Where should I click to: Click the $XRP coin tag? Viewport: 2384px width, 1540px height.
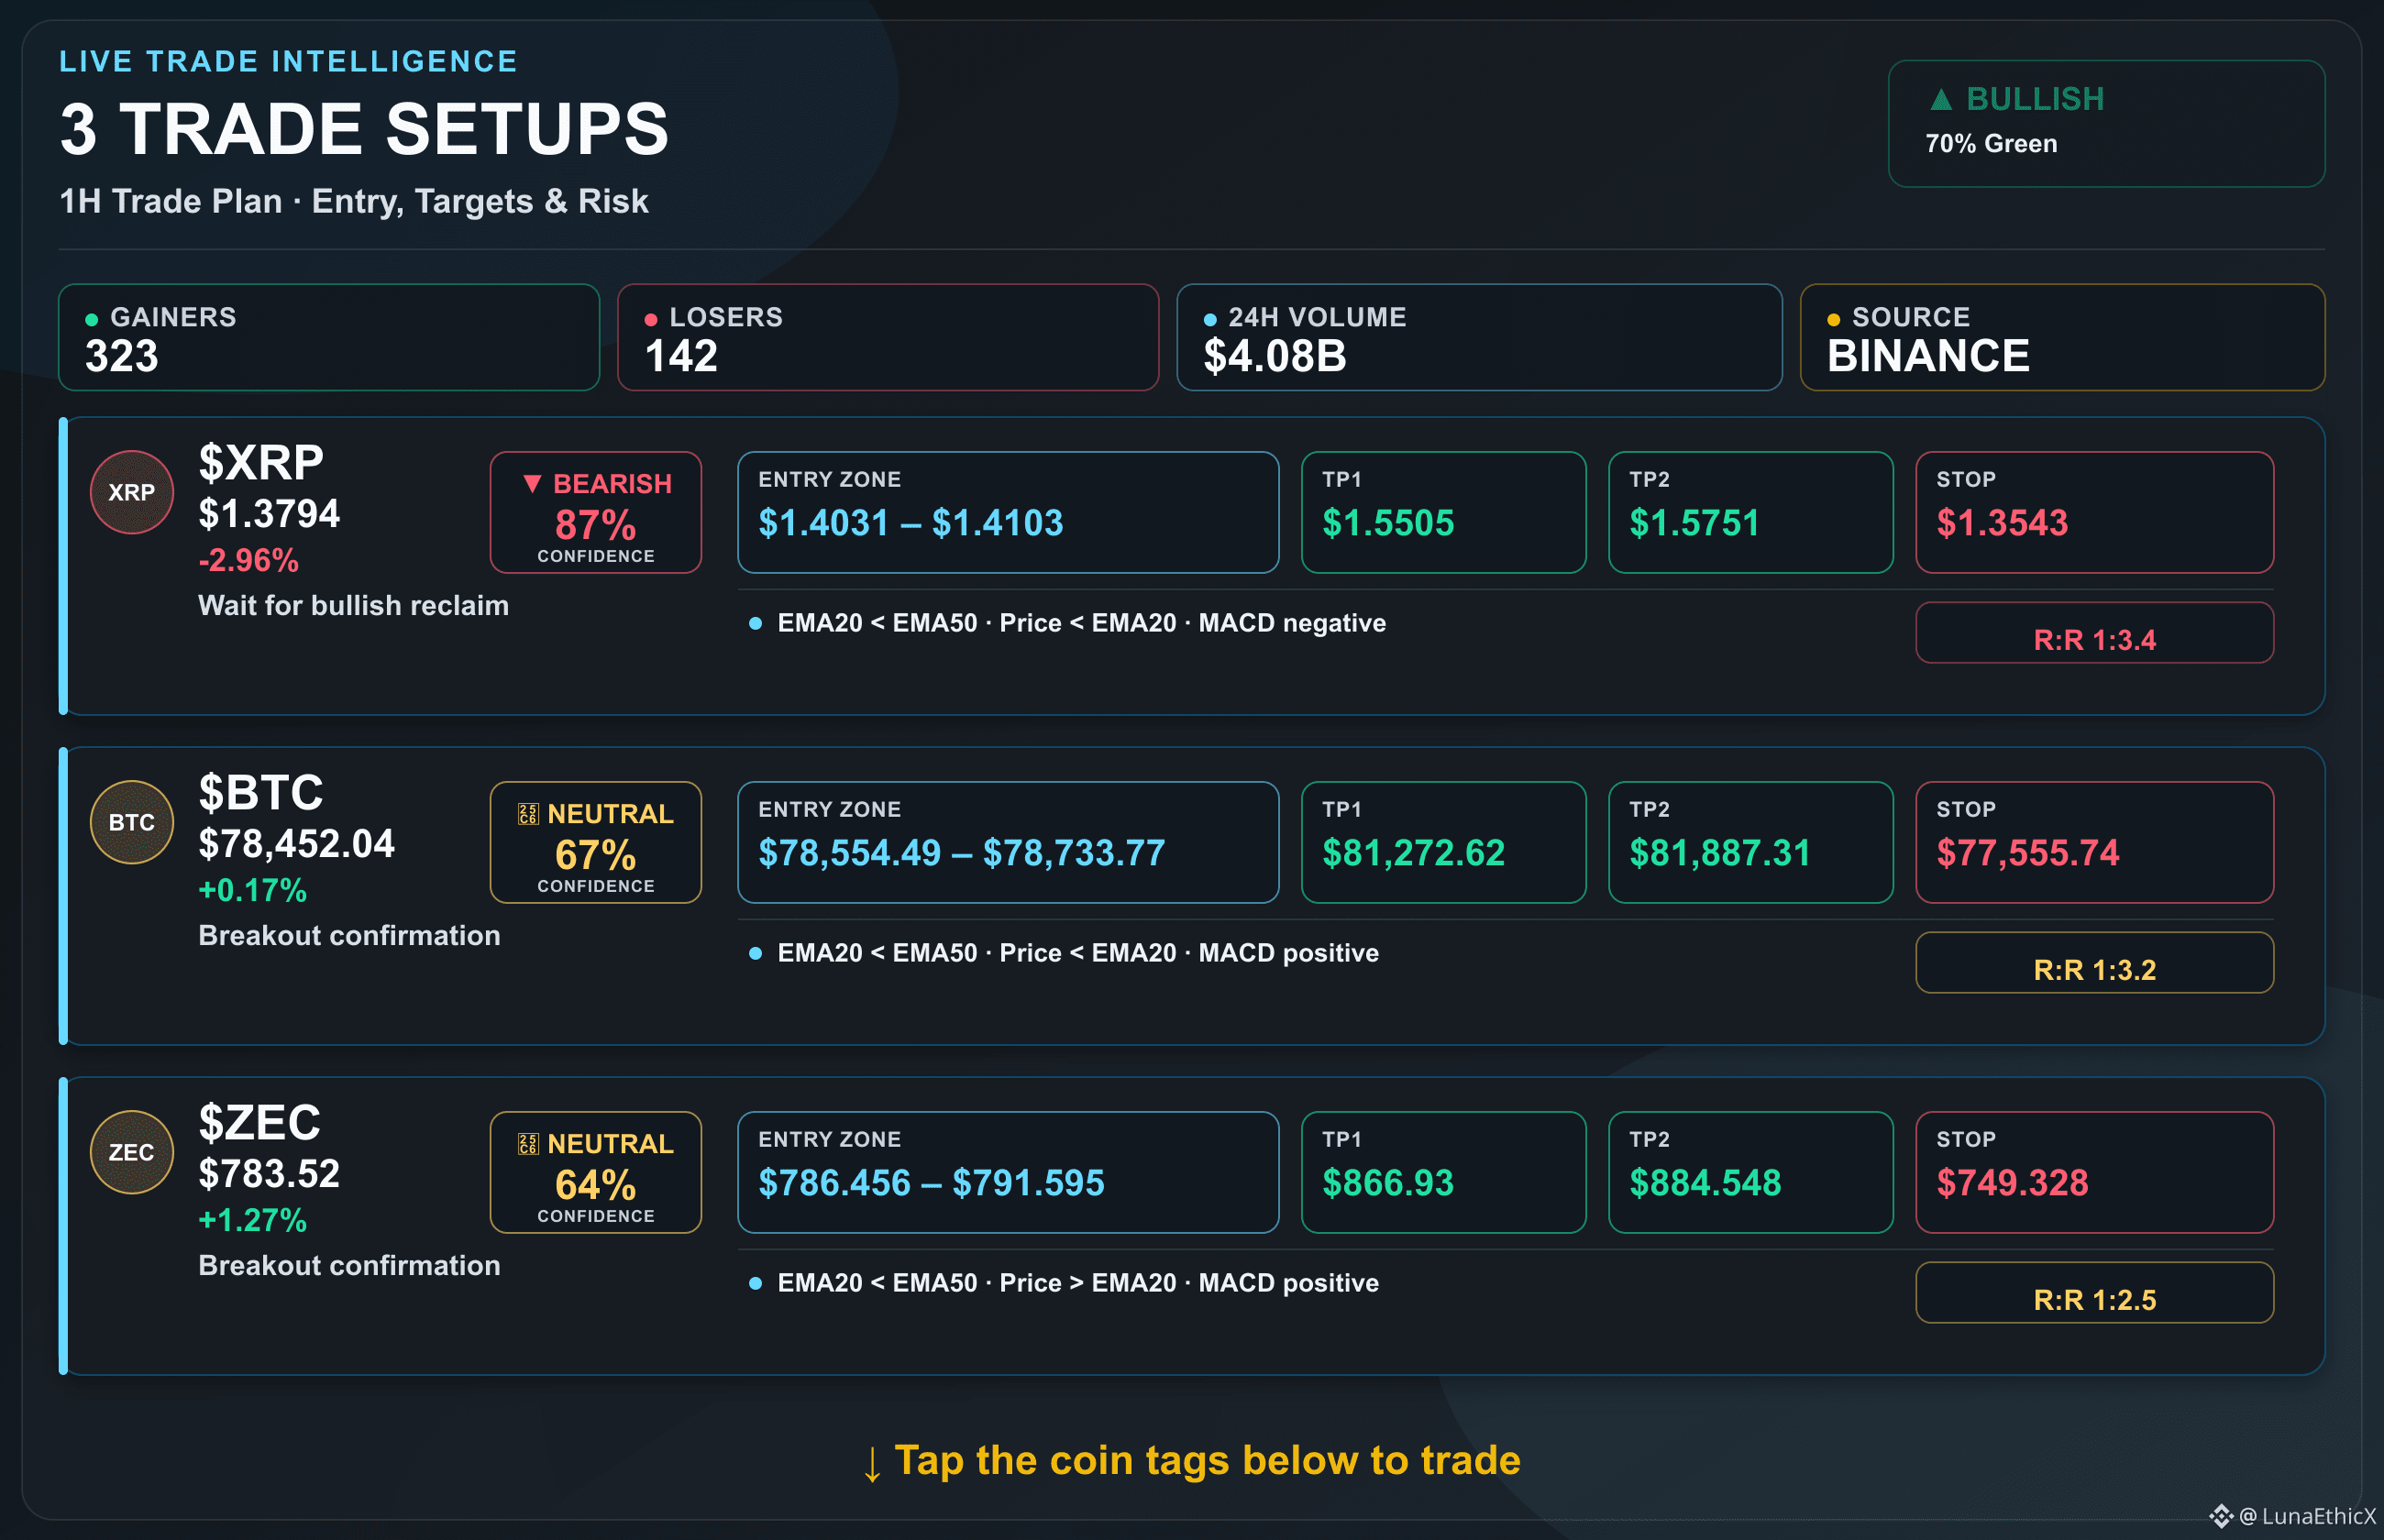point(261,463)
